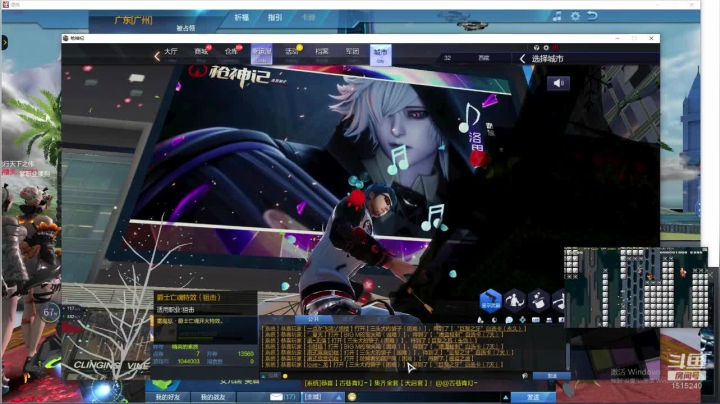Click the 显示武器 show-weapon hexagon icon
Viewport: 720px width, 404px height.
click(490, 301)
